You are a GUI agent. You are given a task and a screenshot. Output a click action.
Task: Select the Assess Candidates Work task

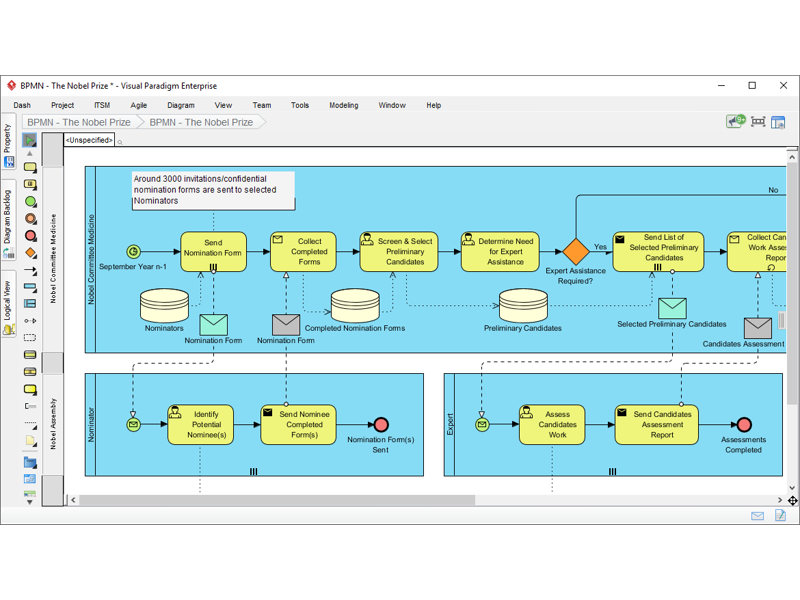click(x=553, y=424)
